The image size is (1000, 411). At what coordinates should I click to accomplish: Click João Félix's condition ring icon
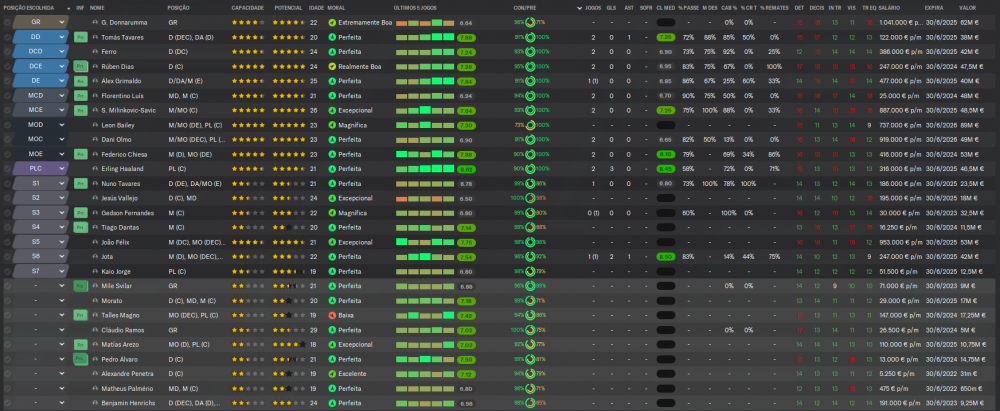point(530,243)
